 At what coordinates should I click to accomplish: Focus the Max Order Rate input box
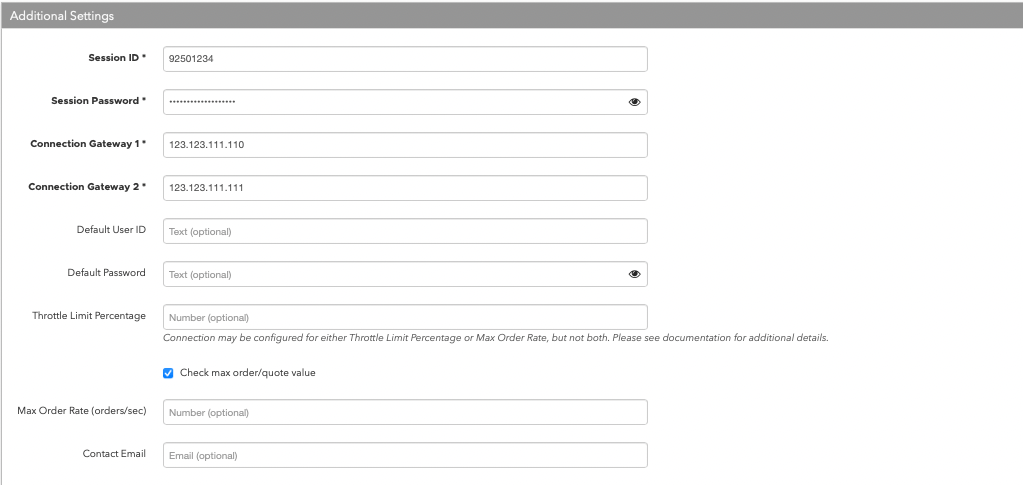405,413
